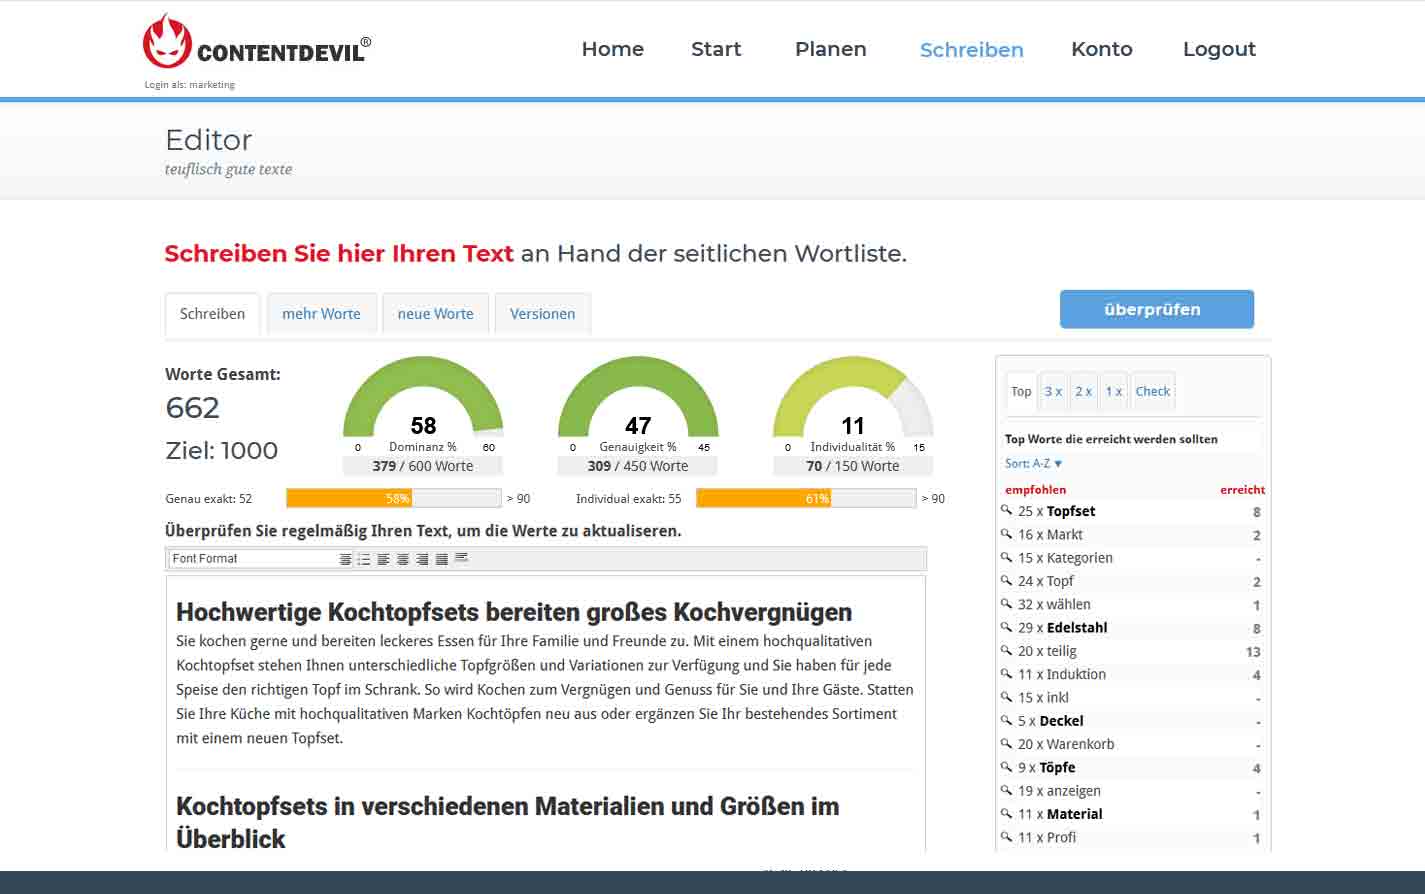The height and width of the screenshot is (894, 1425).
Task: Switch to the 3 x word list tab
Action: [x=1053, y=392]
